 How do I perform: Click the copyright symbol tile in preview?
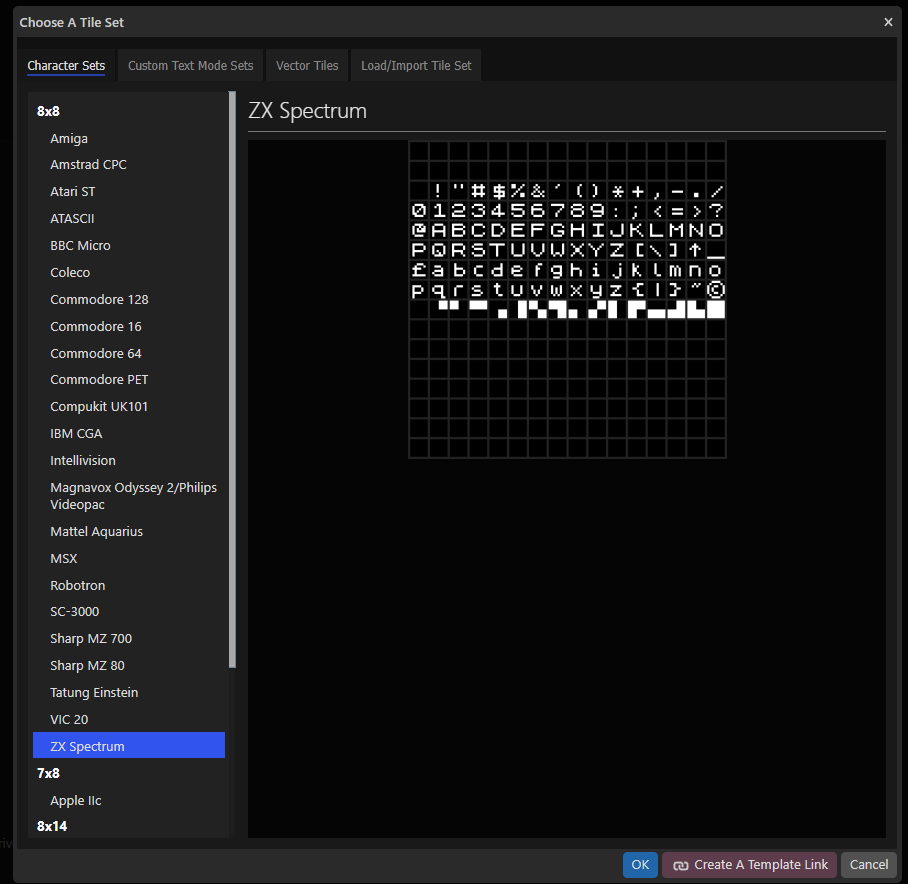[x=716, y=289]
